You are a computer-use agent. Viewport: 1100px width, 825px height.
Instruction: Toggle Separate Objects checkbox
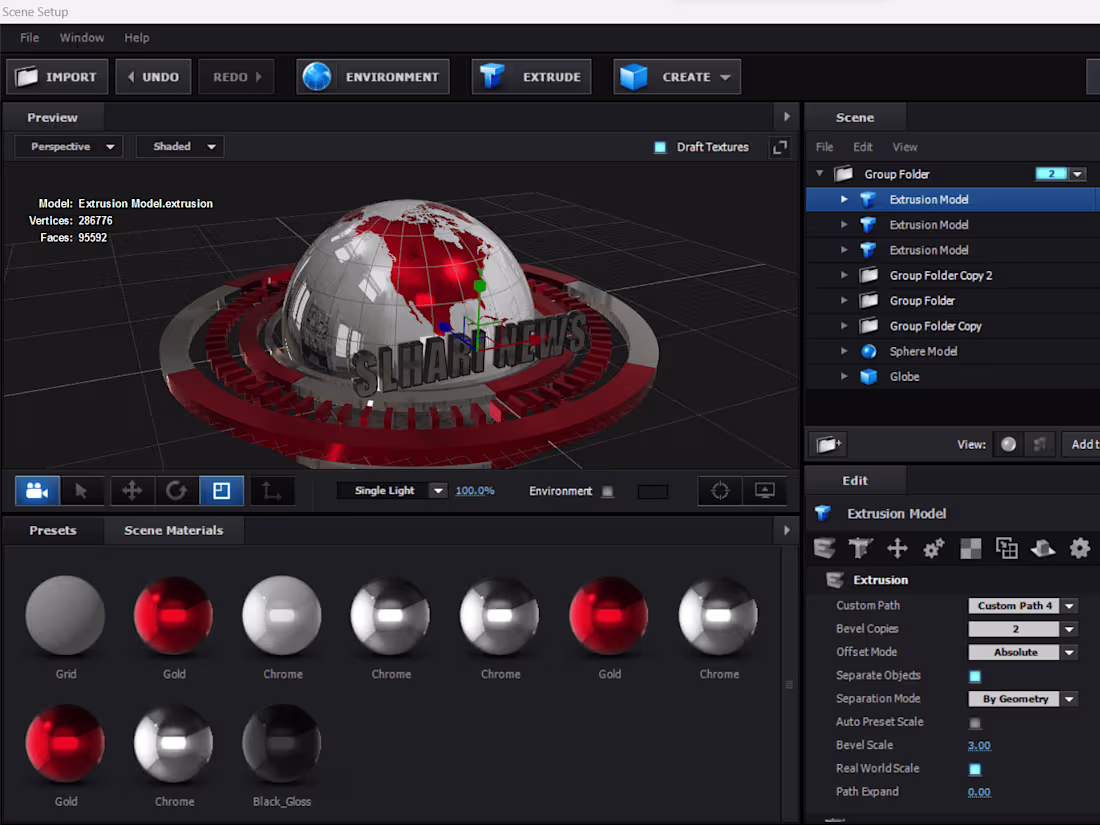pos(975,676)
